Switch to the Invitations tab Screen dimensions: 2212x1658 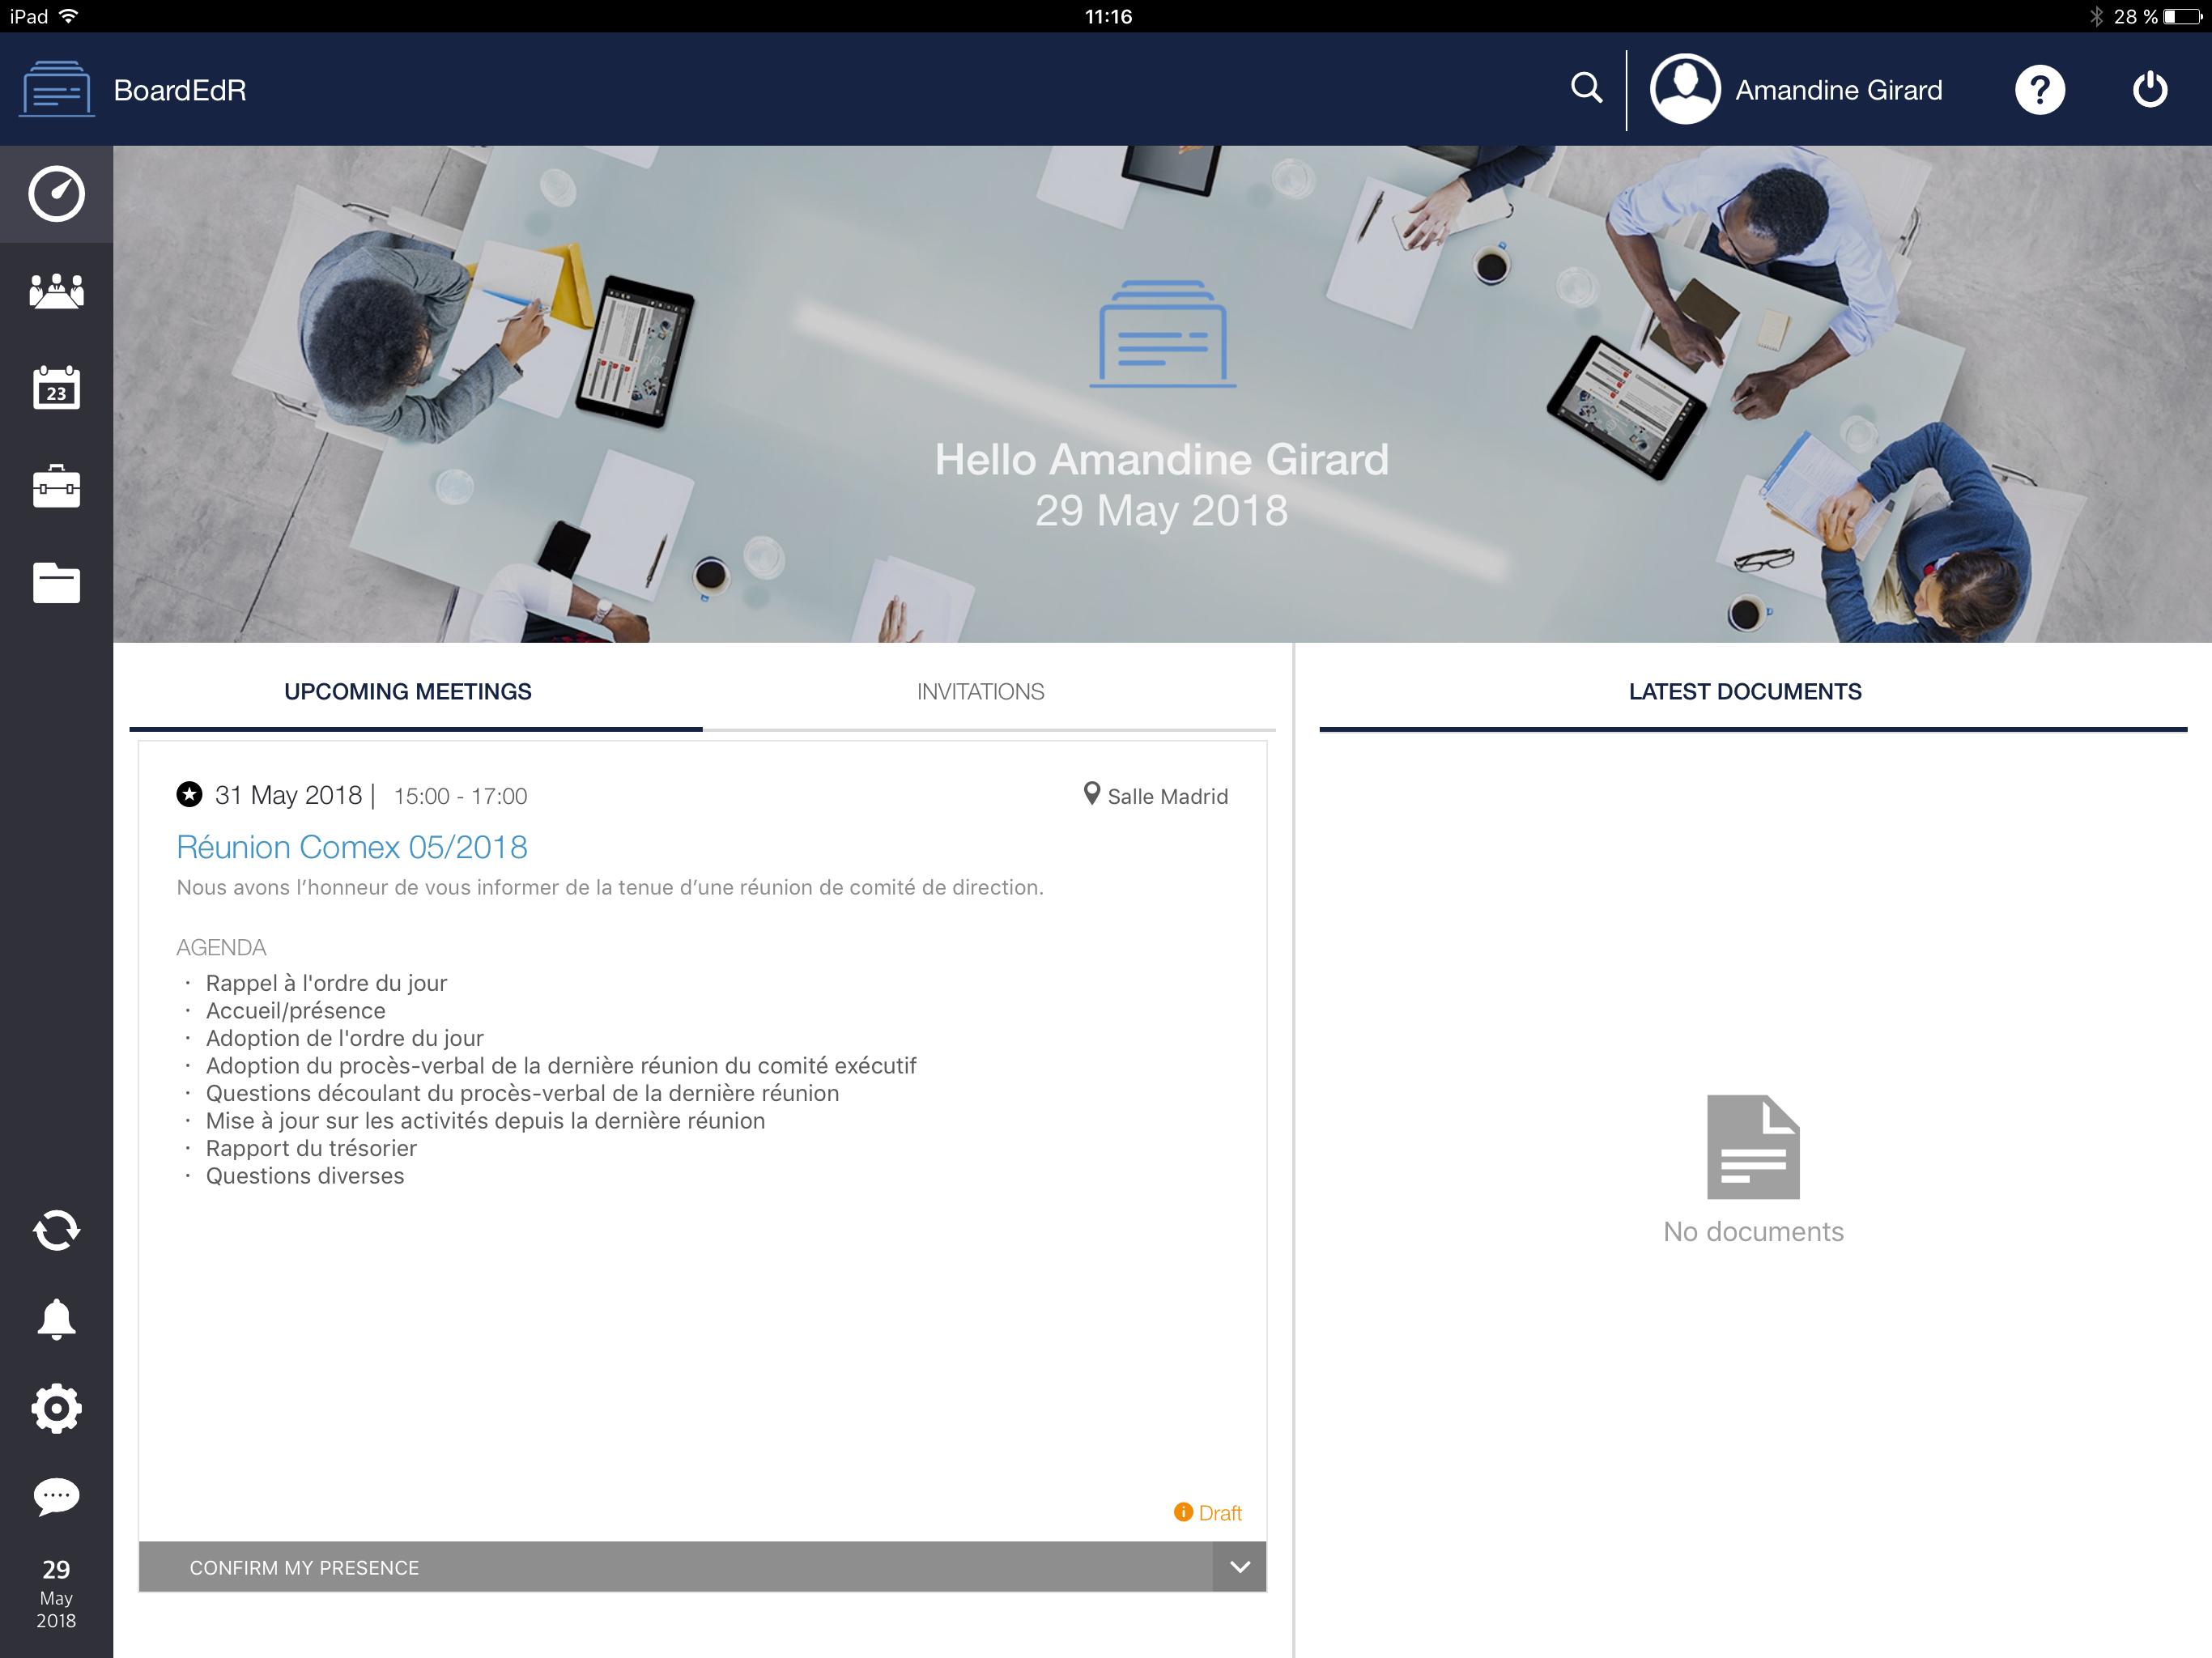point(980,692)
